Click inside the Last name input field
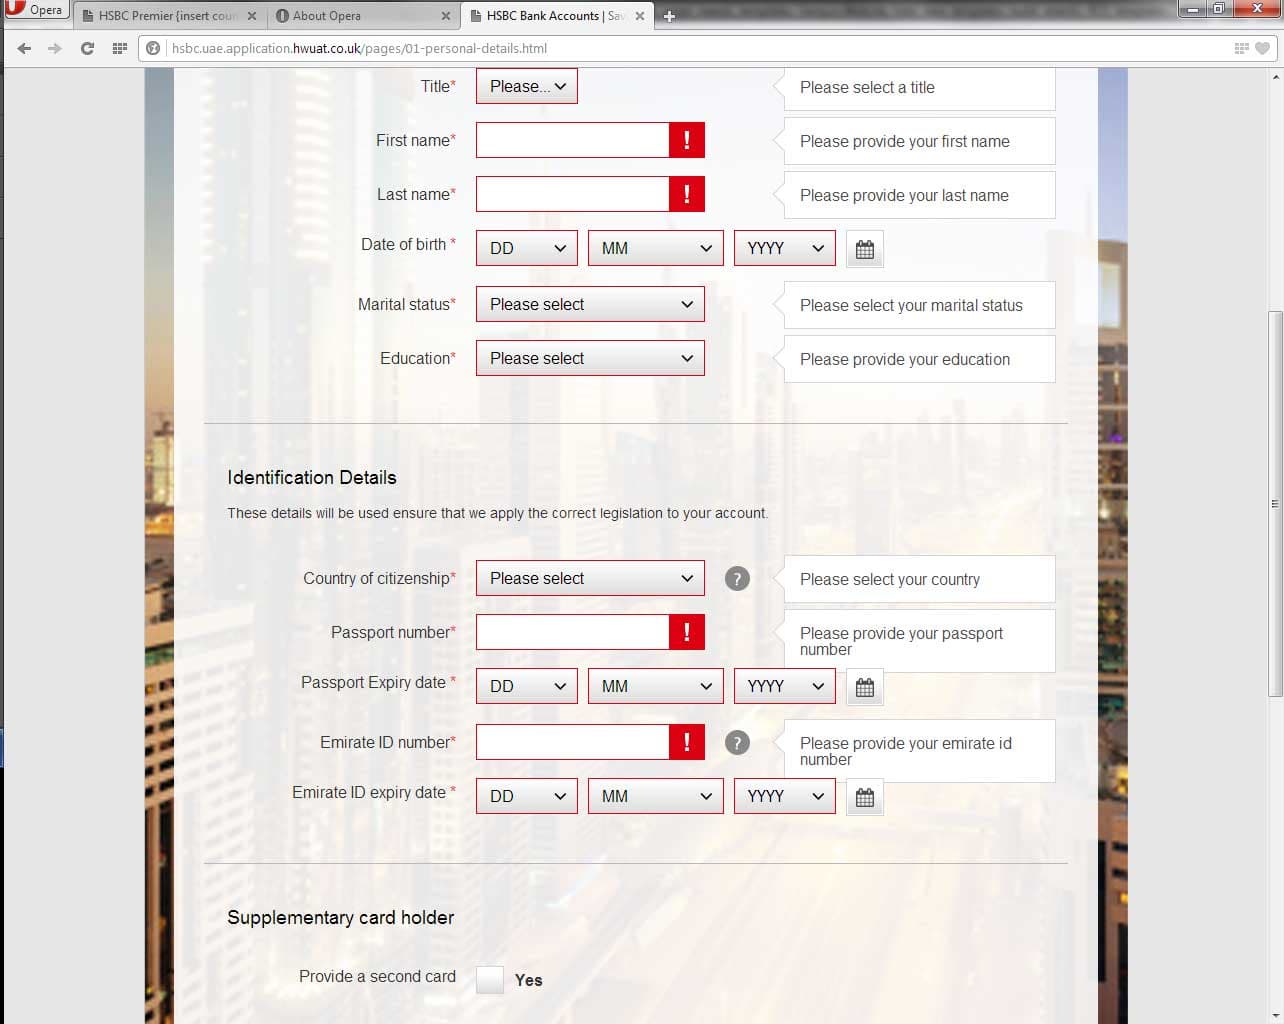 [x=572, y=194]
